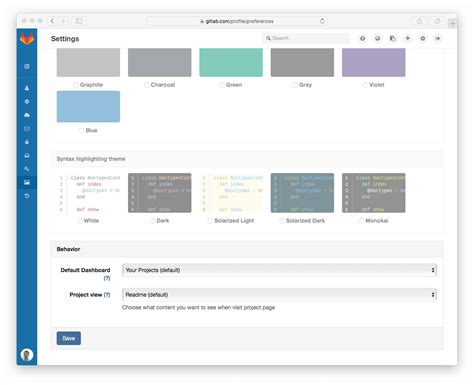Click the Solarized Light preview thumbnail
Image resolution: width=474 pixels, height=385 pixels.
[x=231, y=193]
